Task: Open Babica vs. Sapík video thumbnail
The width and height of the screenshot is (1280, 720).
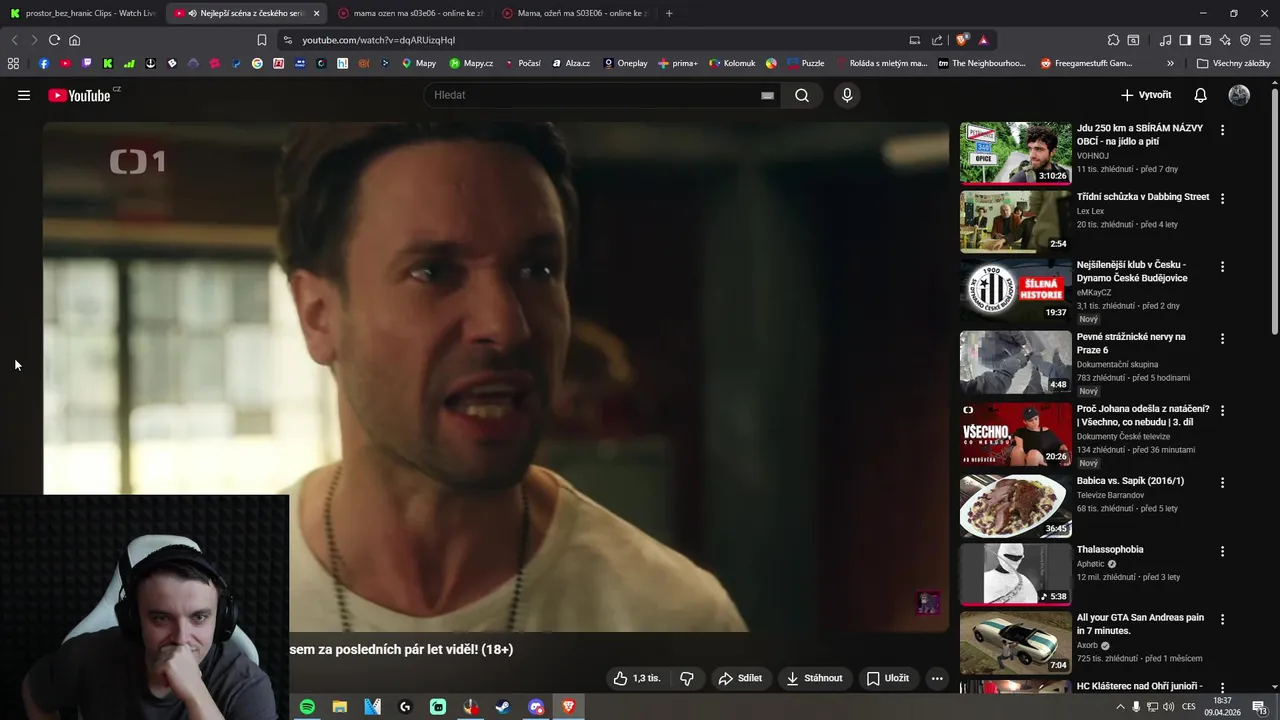Action: [1015, 506]
